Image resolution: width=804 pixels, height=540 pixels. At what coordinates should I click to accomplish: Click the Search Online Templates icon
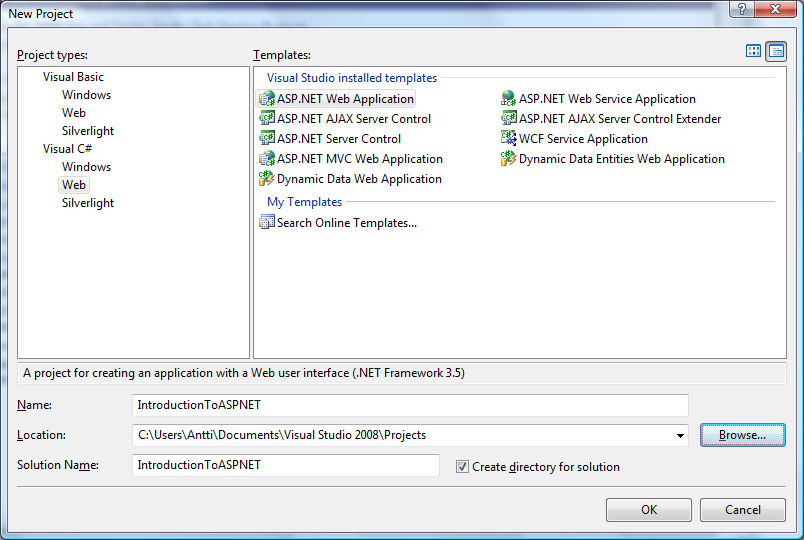coord(267,223)
